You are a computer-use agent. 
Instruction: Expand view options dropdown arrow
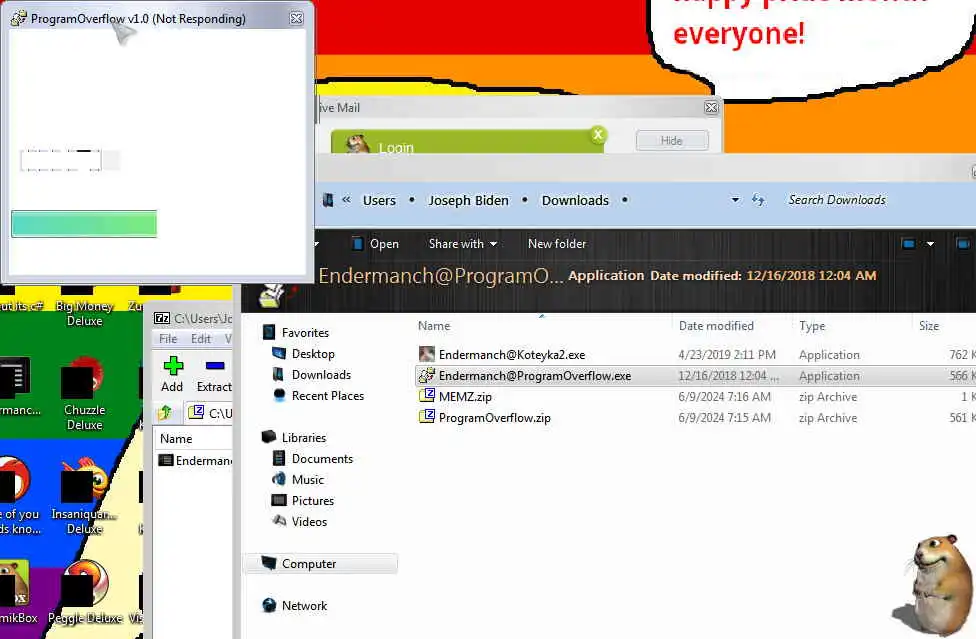click(930, 244)
